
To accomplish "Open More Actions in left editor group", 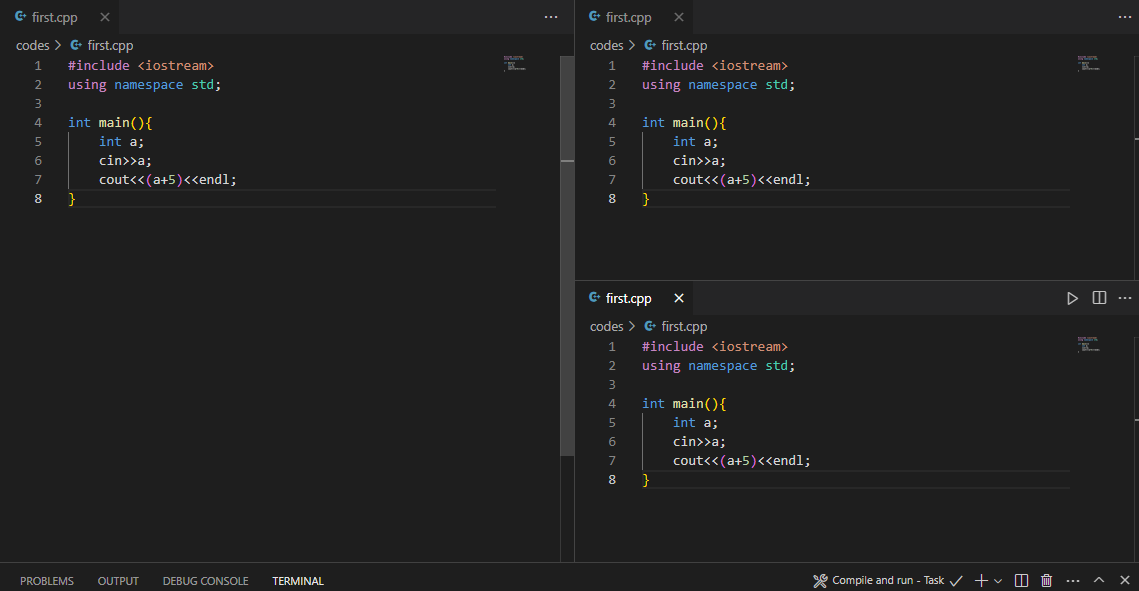I will point(551,17).
